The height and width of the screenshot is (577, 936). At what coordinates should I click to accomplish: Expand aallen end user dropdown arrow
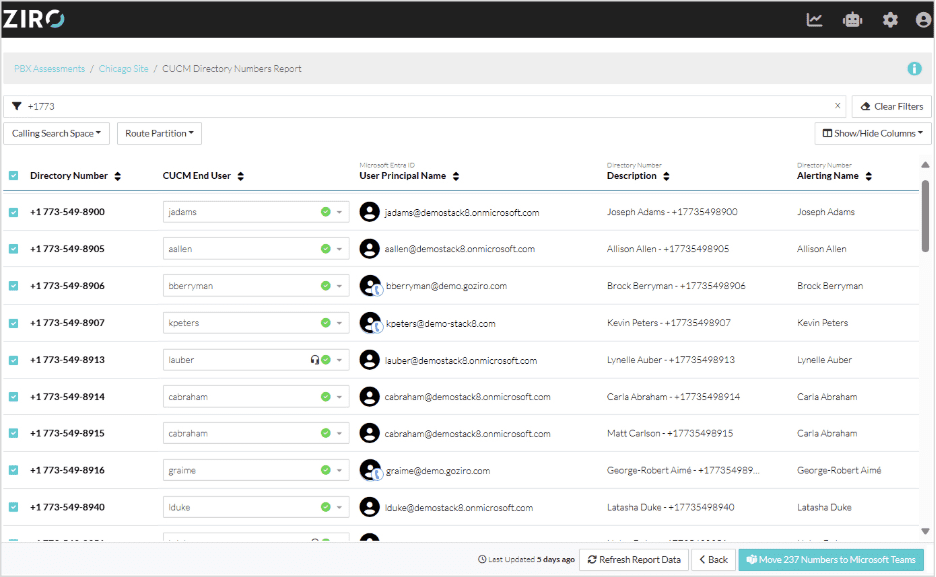pos(339,249)
